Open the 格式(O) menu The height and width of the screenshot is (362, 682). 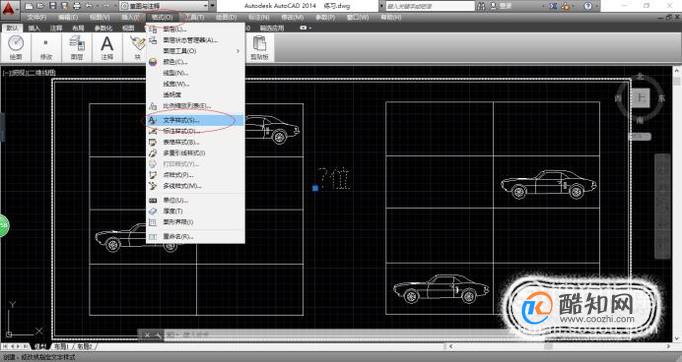point(162,17)
